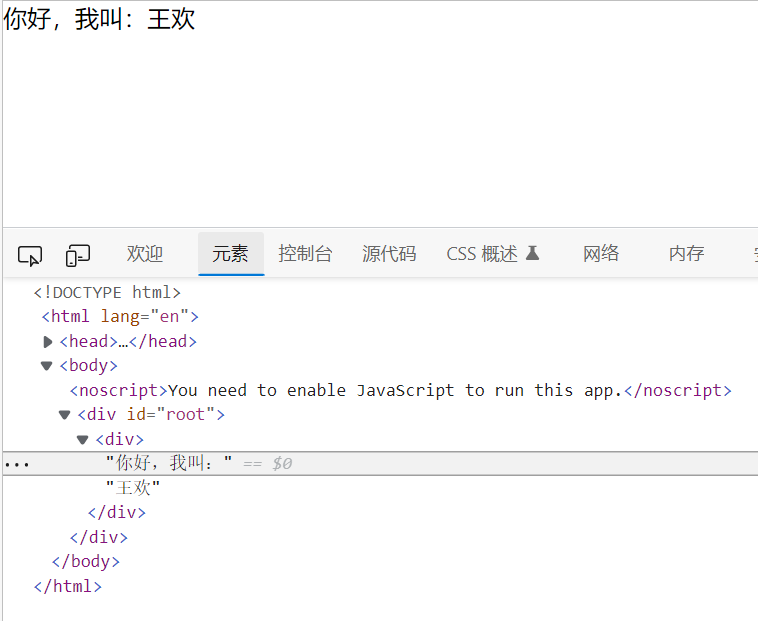Collapse the div id="root" node
The height and width of the screenshot is (621, 758).
point(64,415)
